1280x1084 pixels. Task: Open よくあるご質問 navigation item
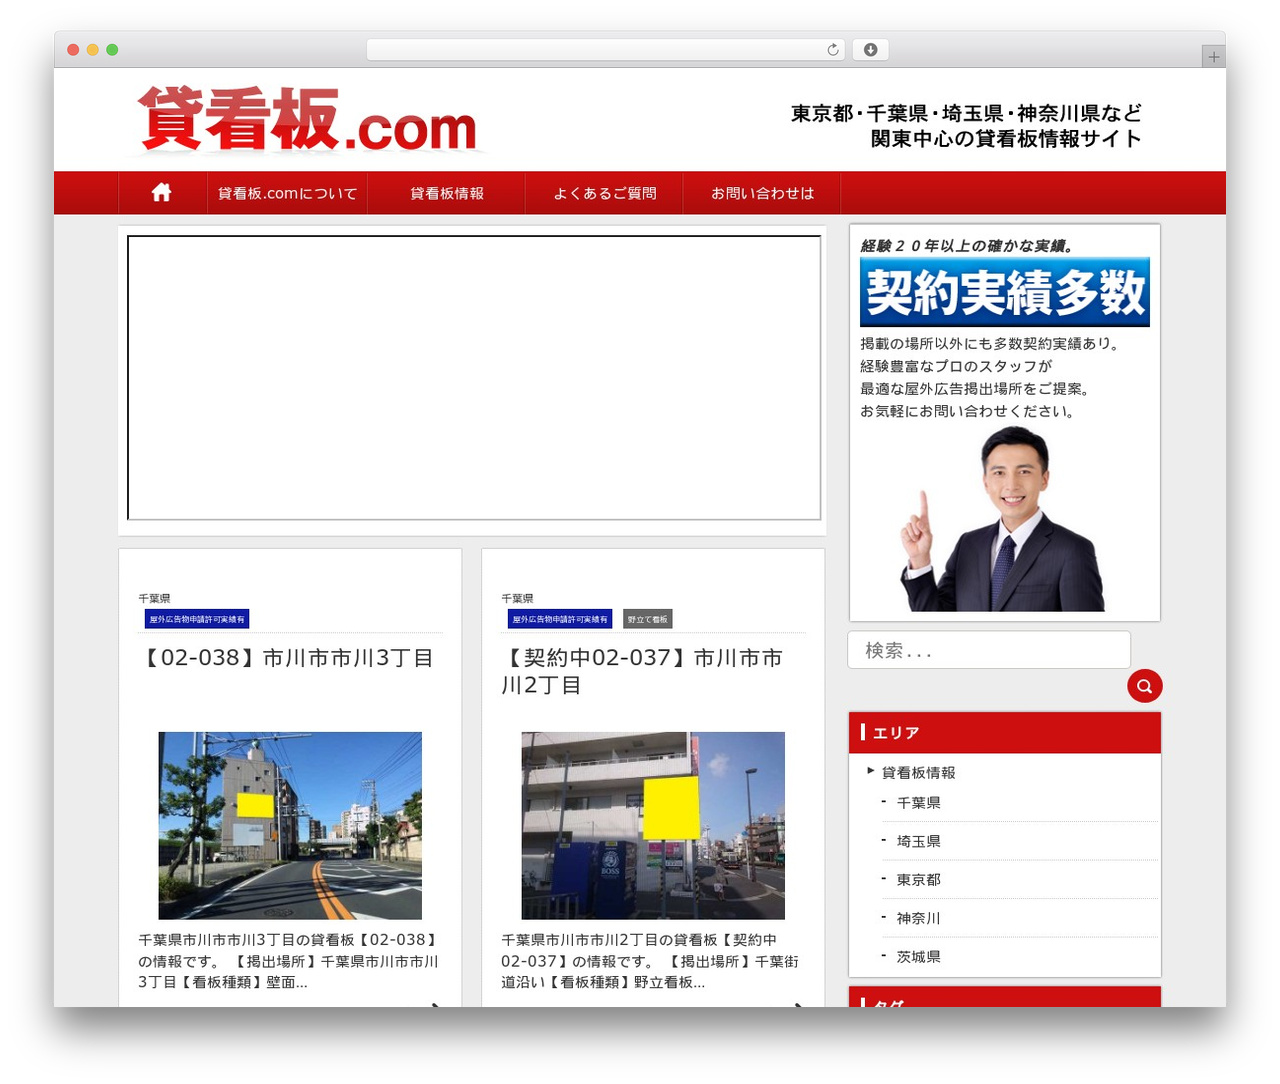pos(605,193)
